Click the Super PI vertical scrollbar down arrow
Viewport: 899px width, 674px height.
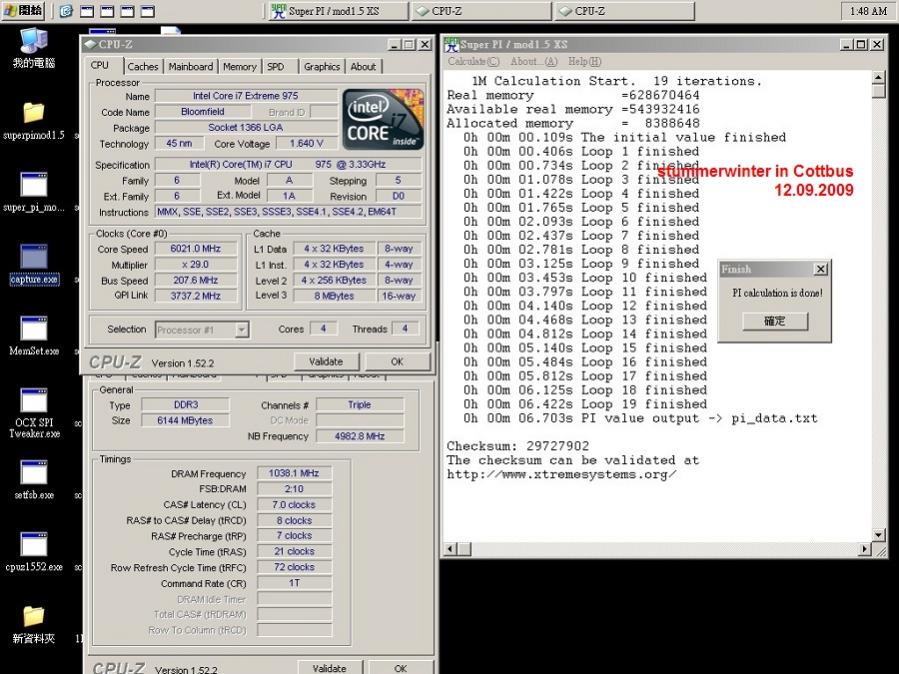point(878,535)
